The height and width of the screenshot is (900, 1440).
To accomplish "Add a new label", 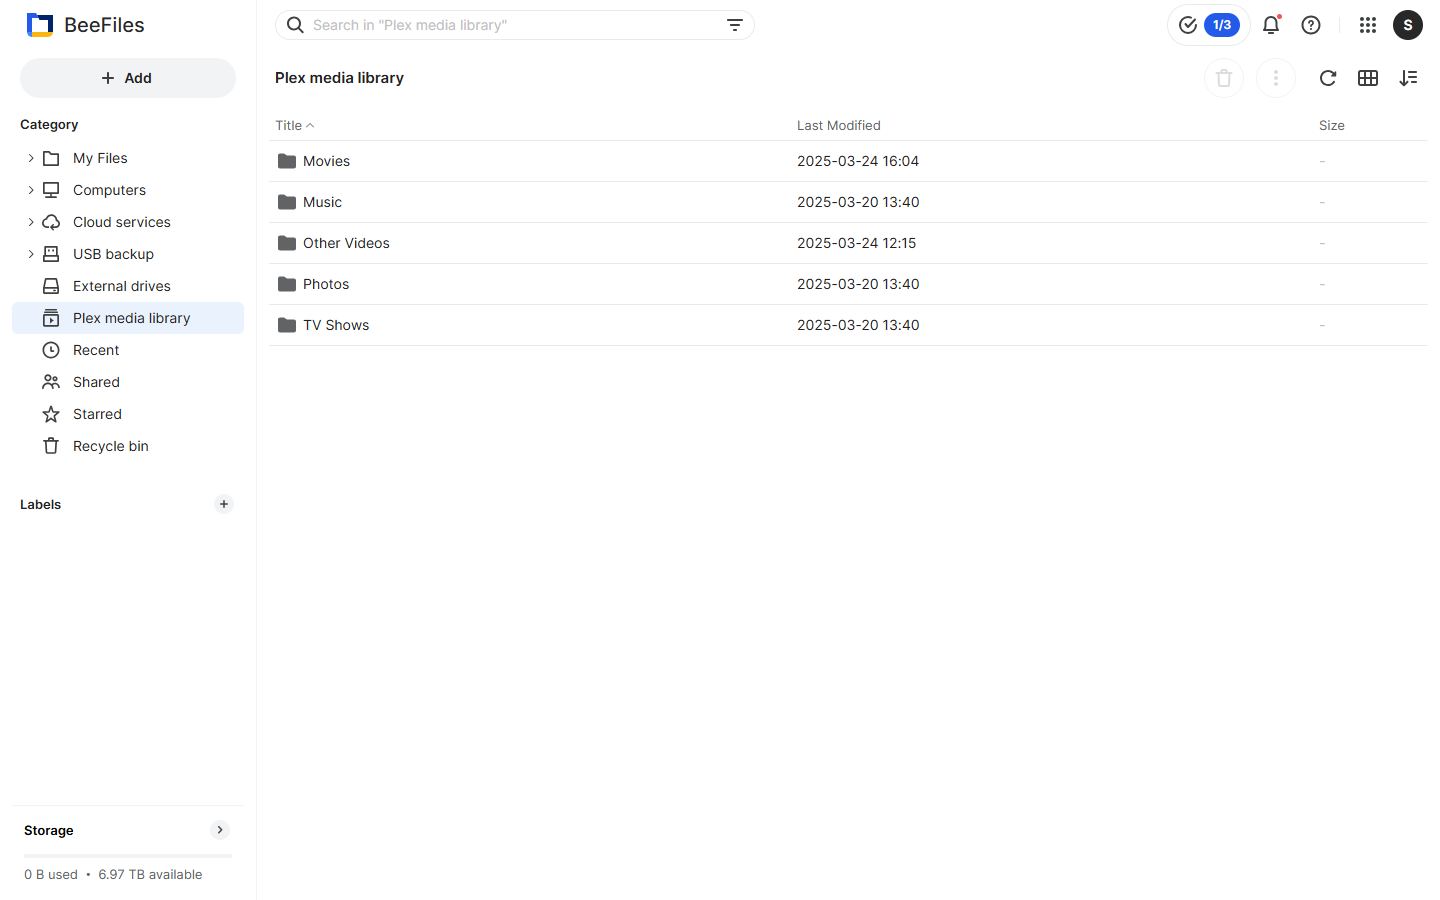I will pyautogui.click(x=224, y=504).
